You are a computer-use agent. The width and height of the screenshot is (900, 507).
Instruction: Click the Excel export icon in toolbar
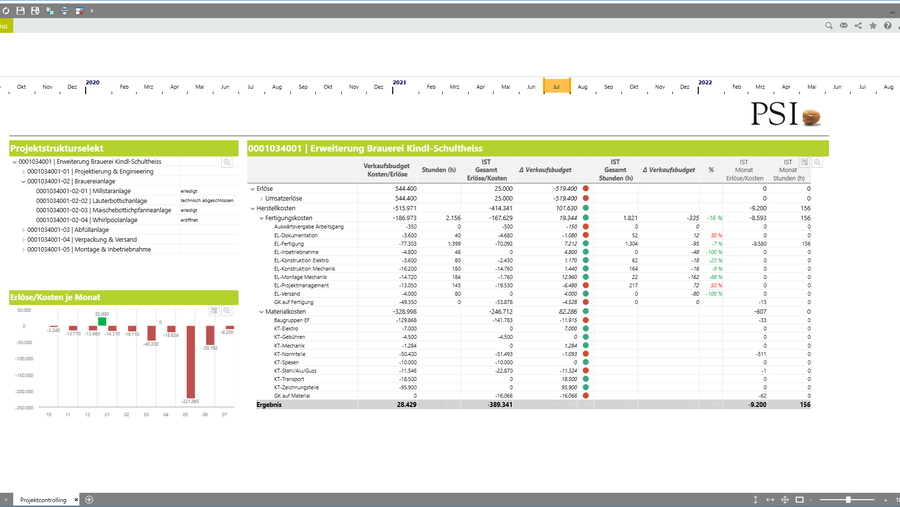click(x=50, y=10)
